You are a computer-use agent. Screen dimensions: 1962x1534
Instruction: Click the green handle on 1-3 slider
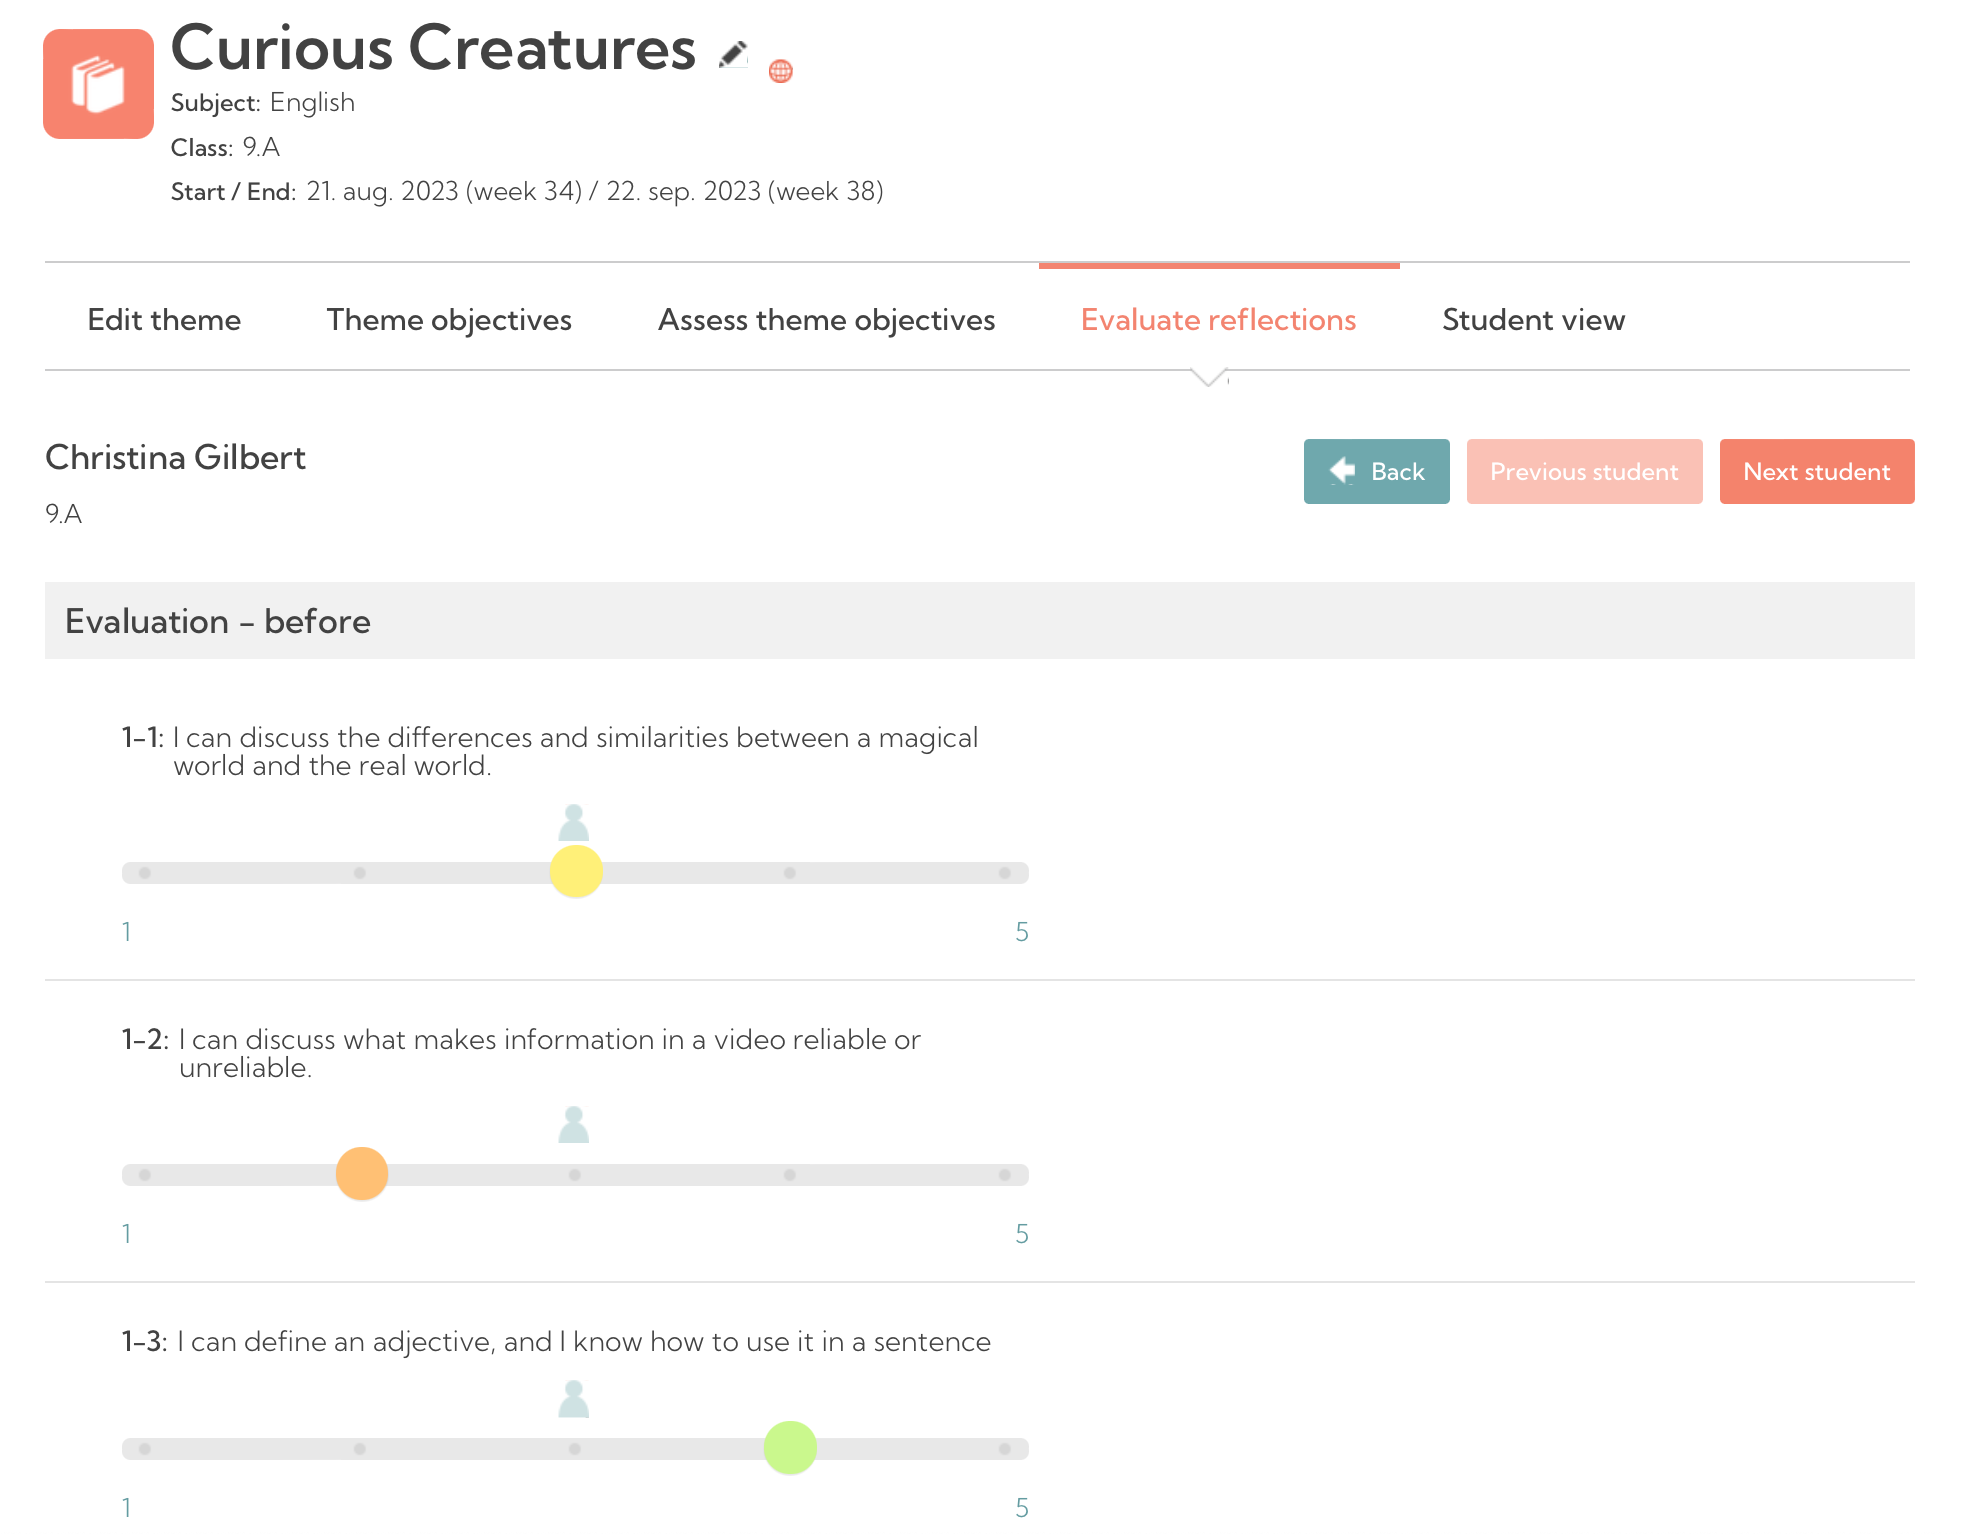pyautogui.click(x=790, y=1448)
